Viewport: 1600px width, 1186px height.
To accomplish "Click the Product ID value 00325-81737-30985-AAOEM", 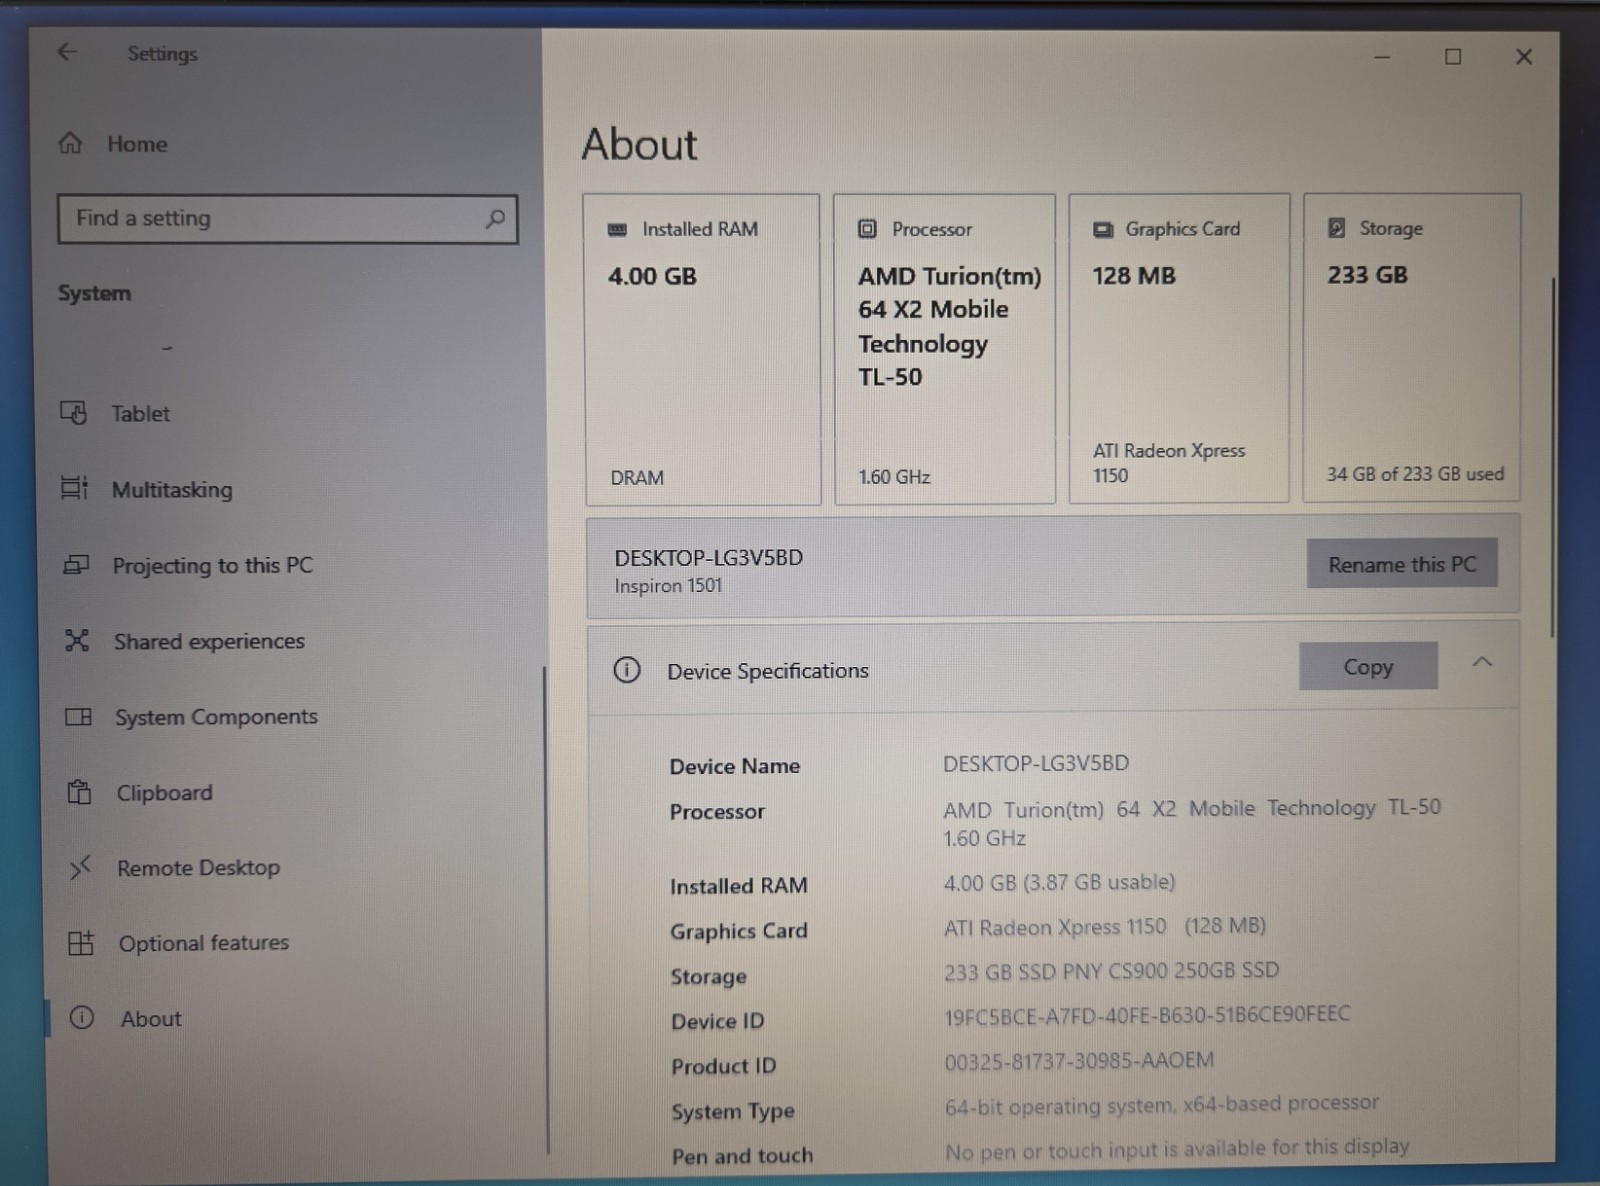I will tap(1079, 1061).
